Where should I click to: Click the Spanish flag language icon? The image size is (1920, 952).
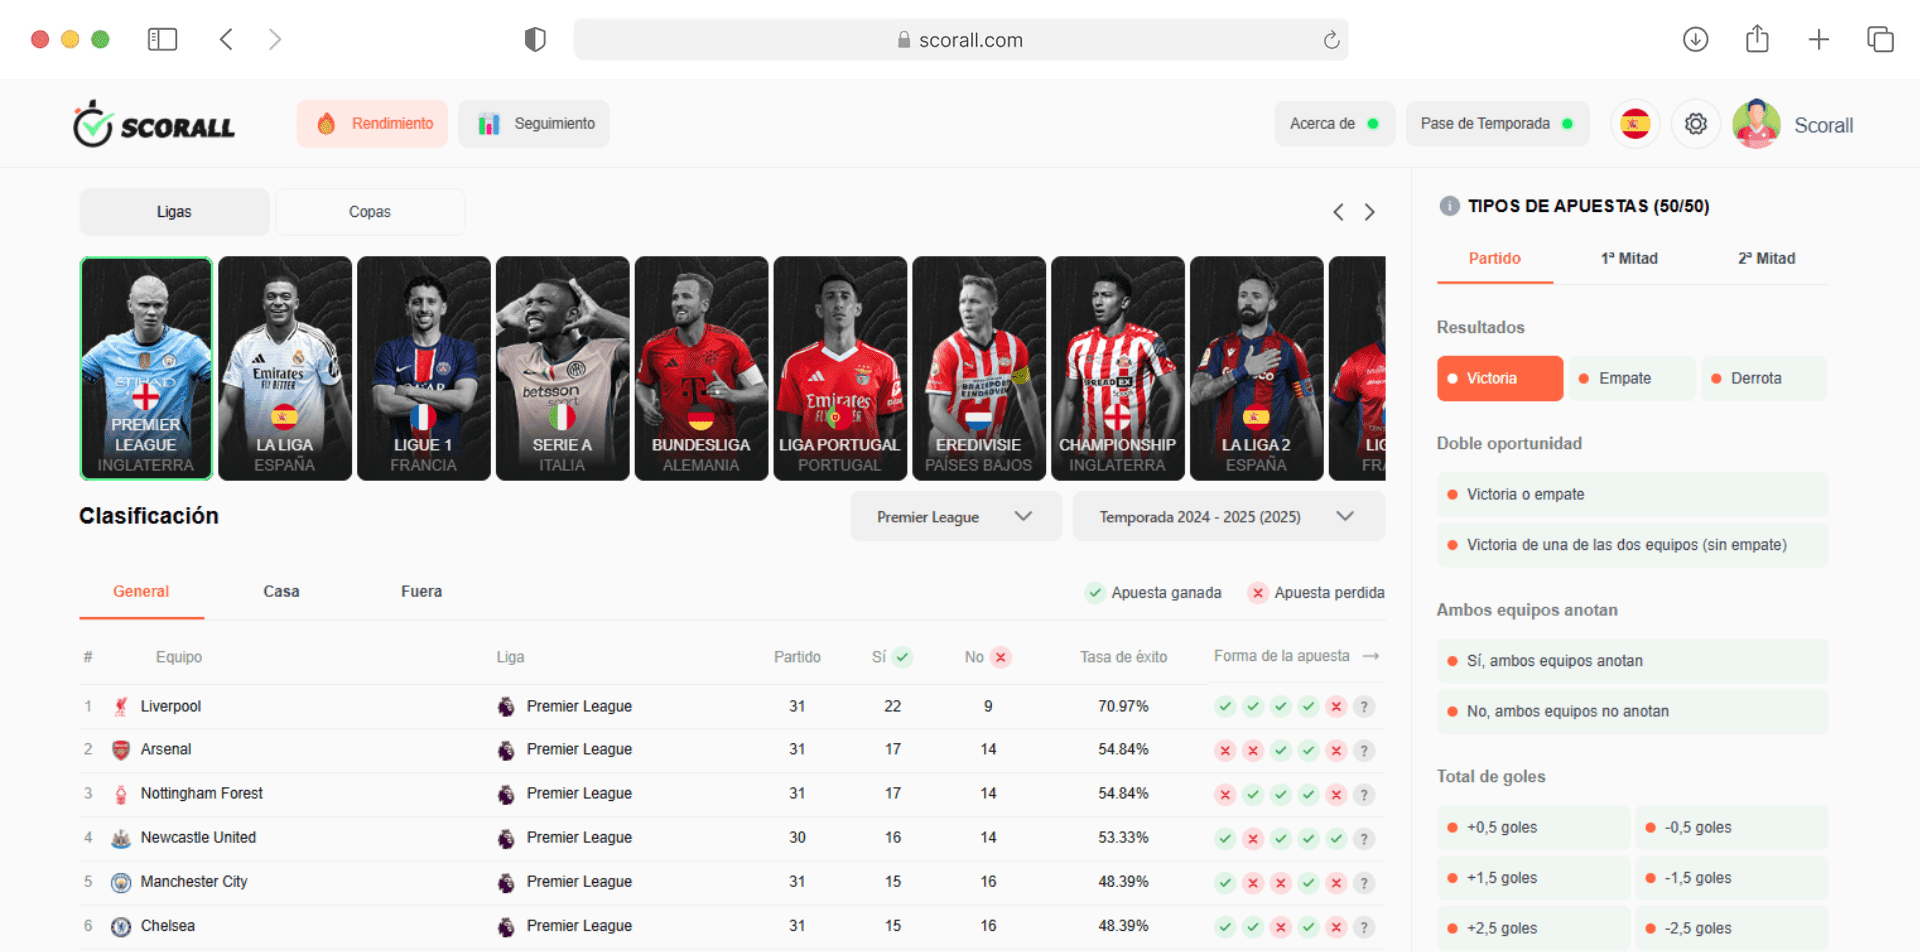[1635, 124]
